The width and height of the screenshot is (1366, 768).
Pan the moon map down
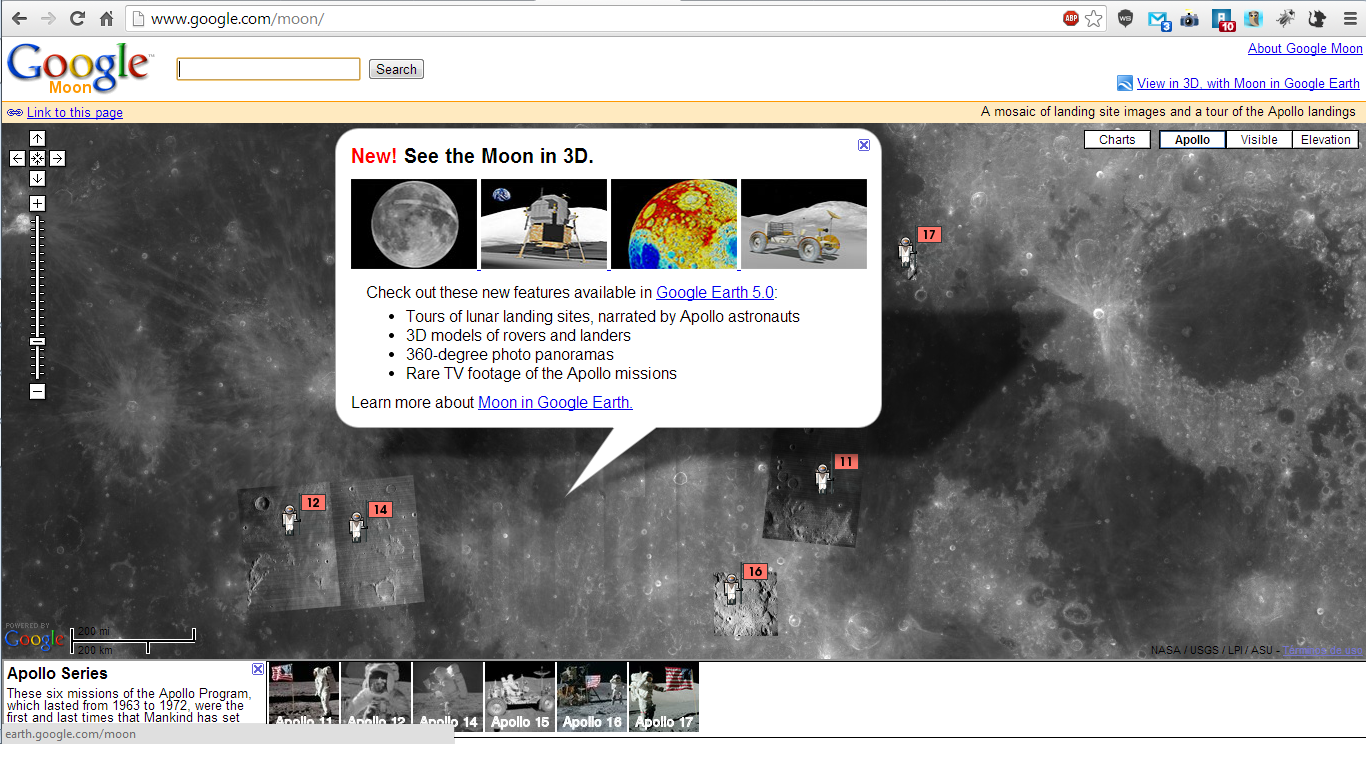[37, 178]
